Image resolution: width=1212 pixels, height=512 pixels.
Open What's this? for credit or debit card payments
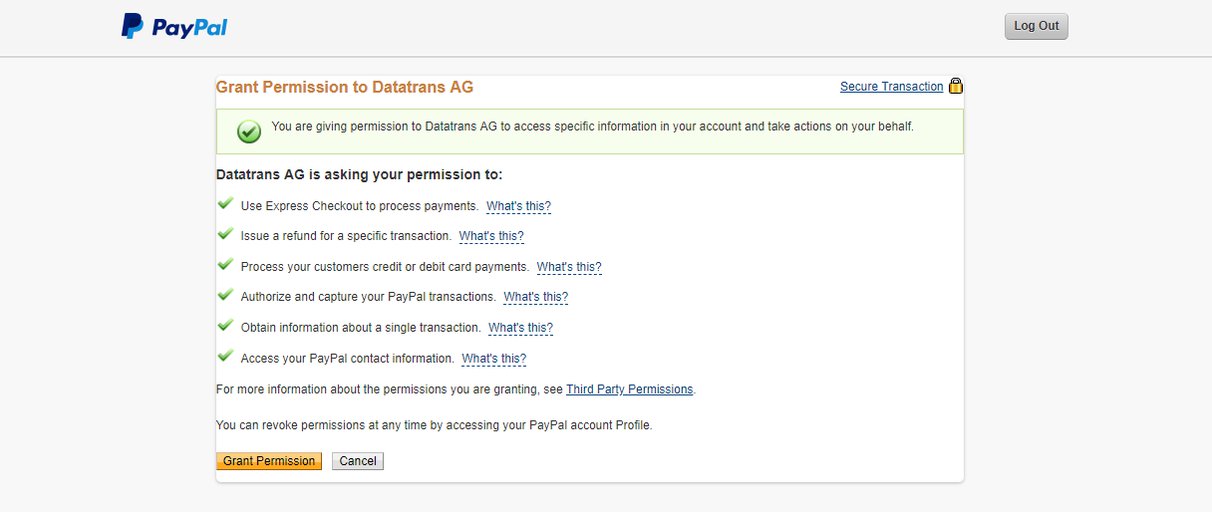click(569, 268)
